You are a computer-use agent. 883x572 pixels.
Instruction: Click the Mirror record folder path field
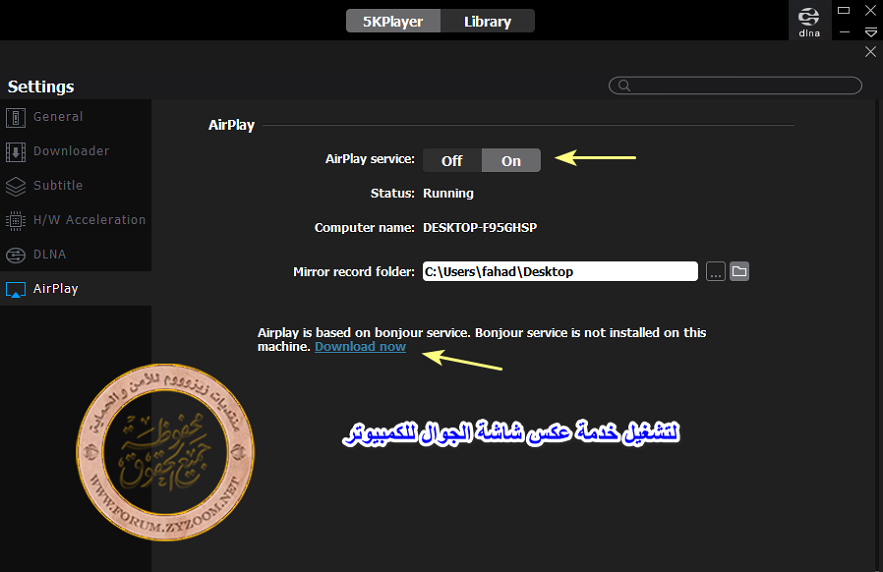pos(560,271)
